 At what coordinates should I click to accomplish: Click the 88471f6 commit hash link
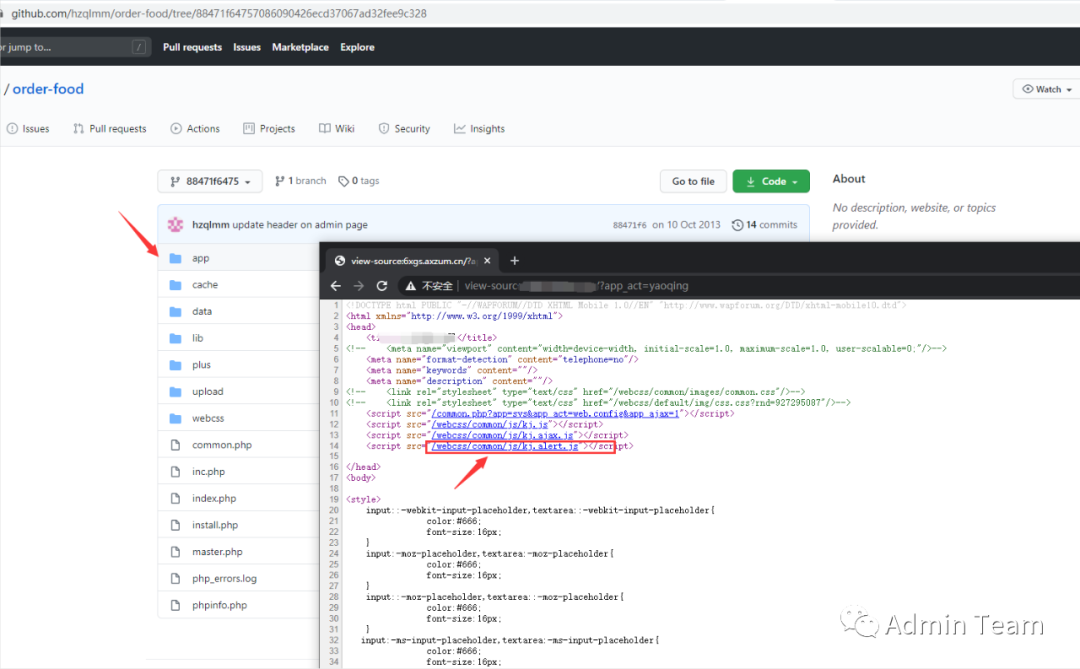630,225
